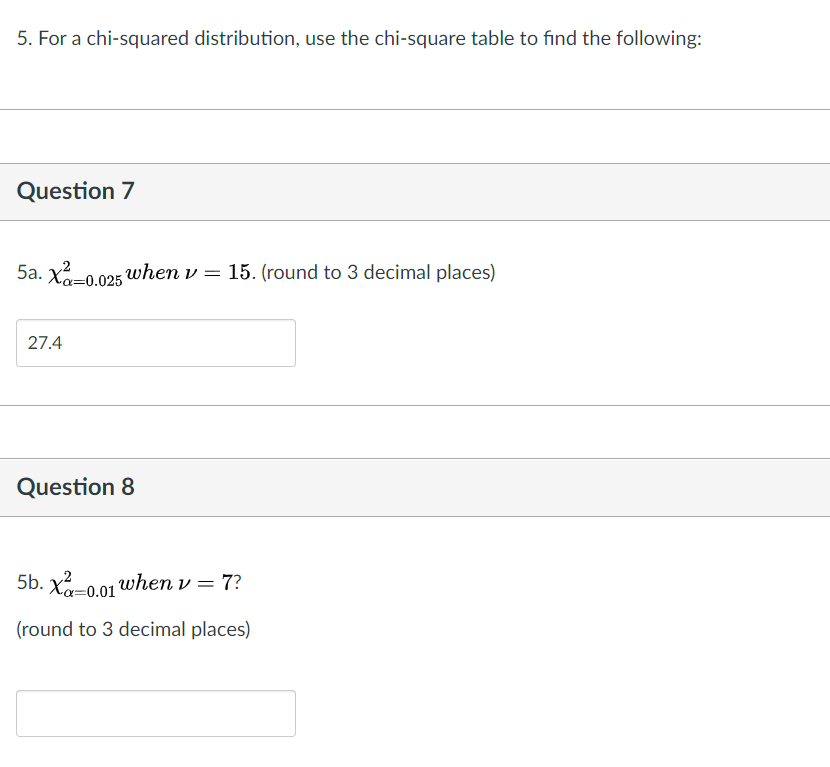830x767 pixels.
Task: Select the Question 7 header
Action: [74, 191]
